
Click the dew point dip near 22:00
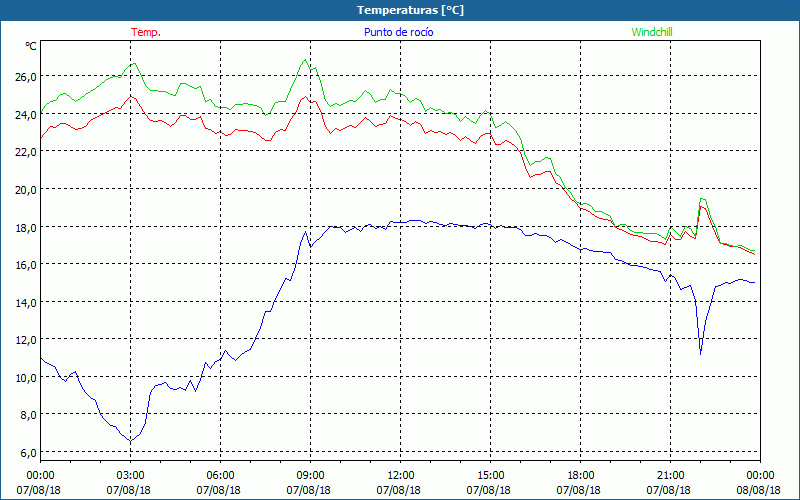click(701, 354)
